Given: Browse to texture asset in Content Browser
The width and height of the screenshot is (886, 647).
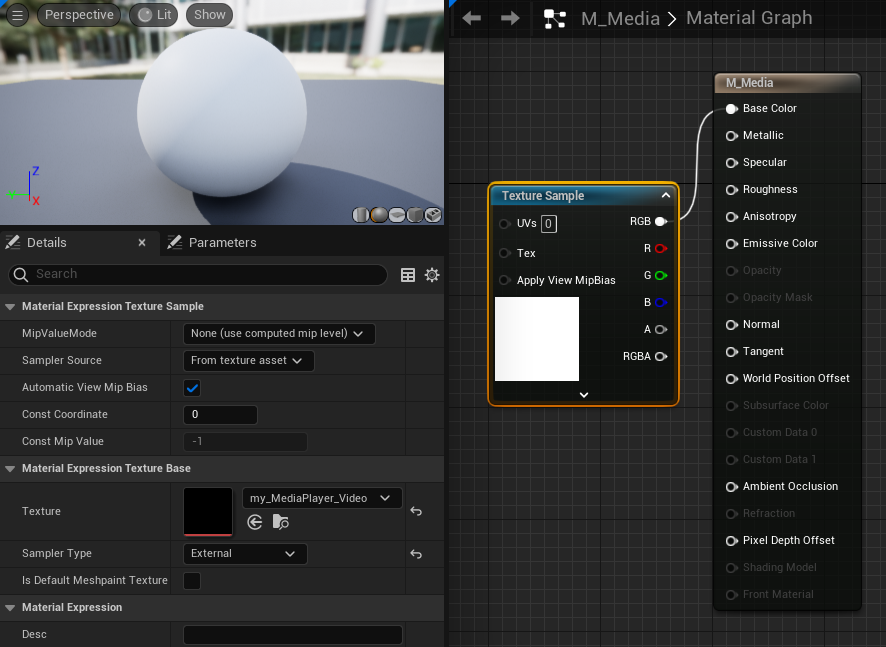Looking at the screenshot, I should tap(281, 522).
